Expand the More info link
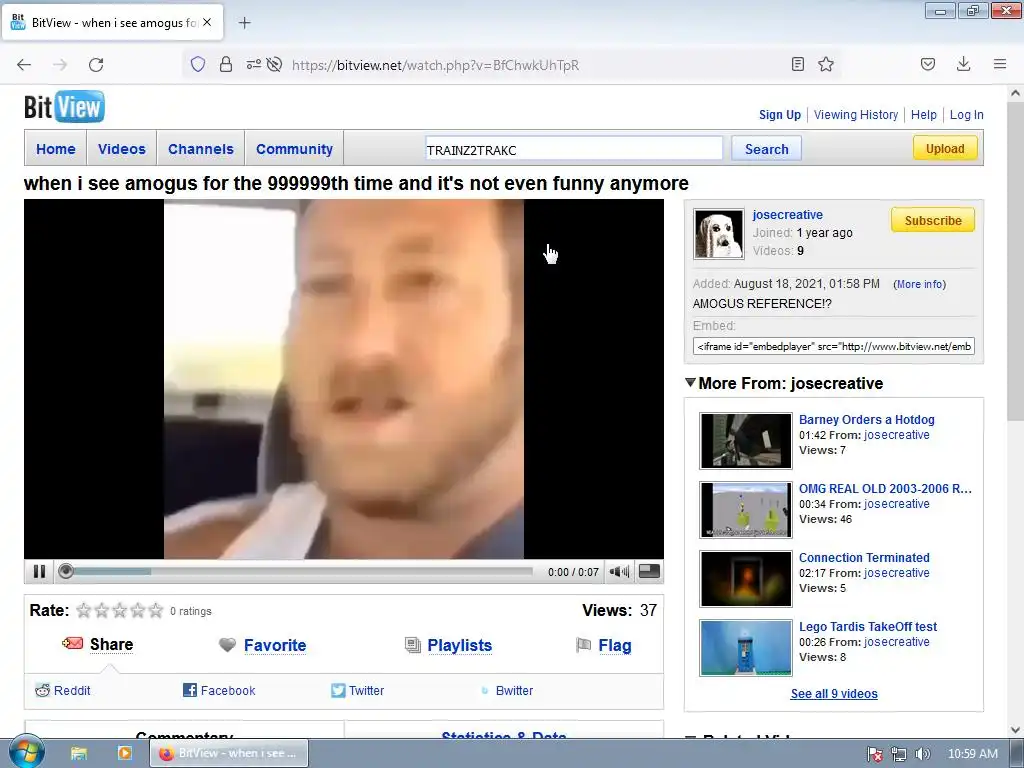 click(x=920, y=284)
